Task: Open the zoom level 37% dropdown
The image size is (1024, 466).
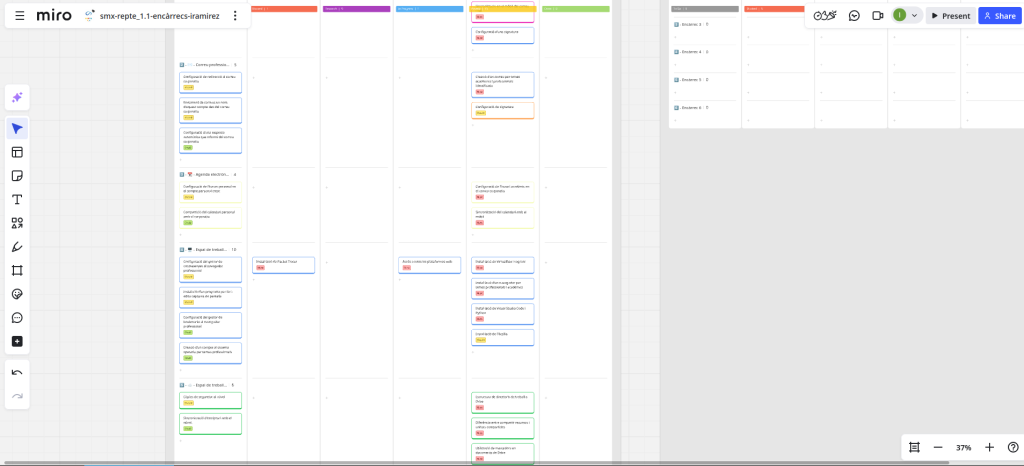Action: (964, 447)
